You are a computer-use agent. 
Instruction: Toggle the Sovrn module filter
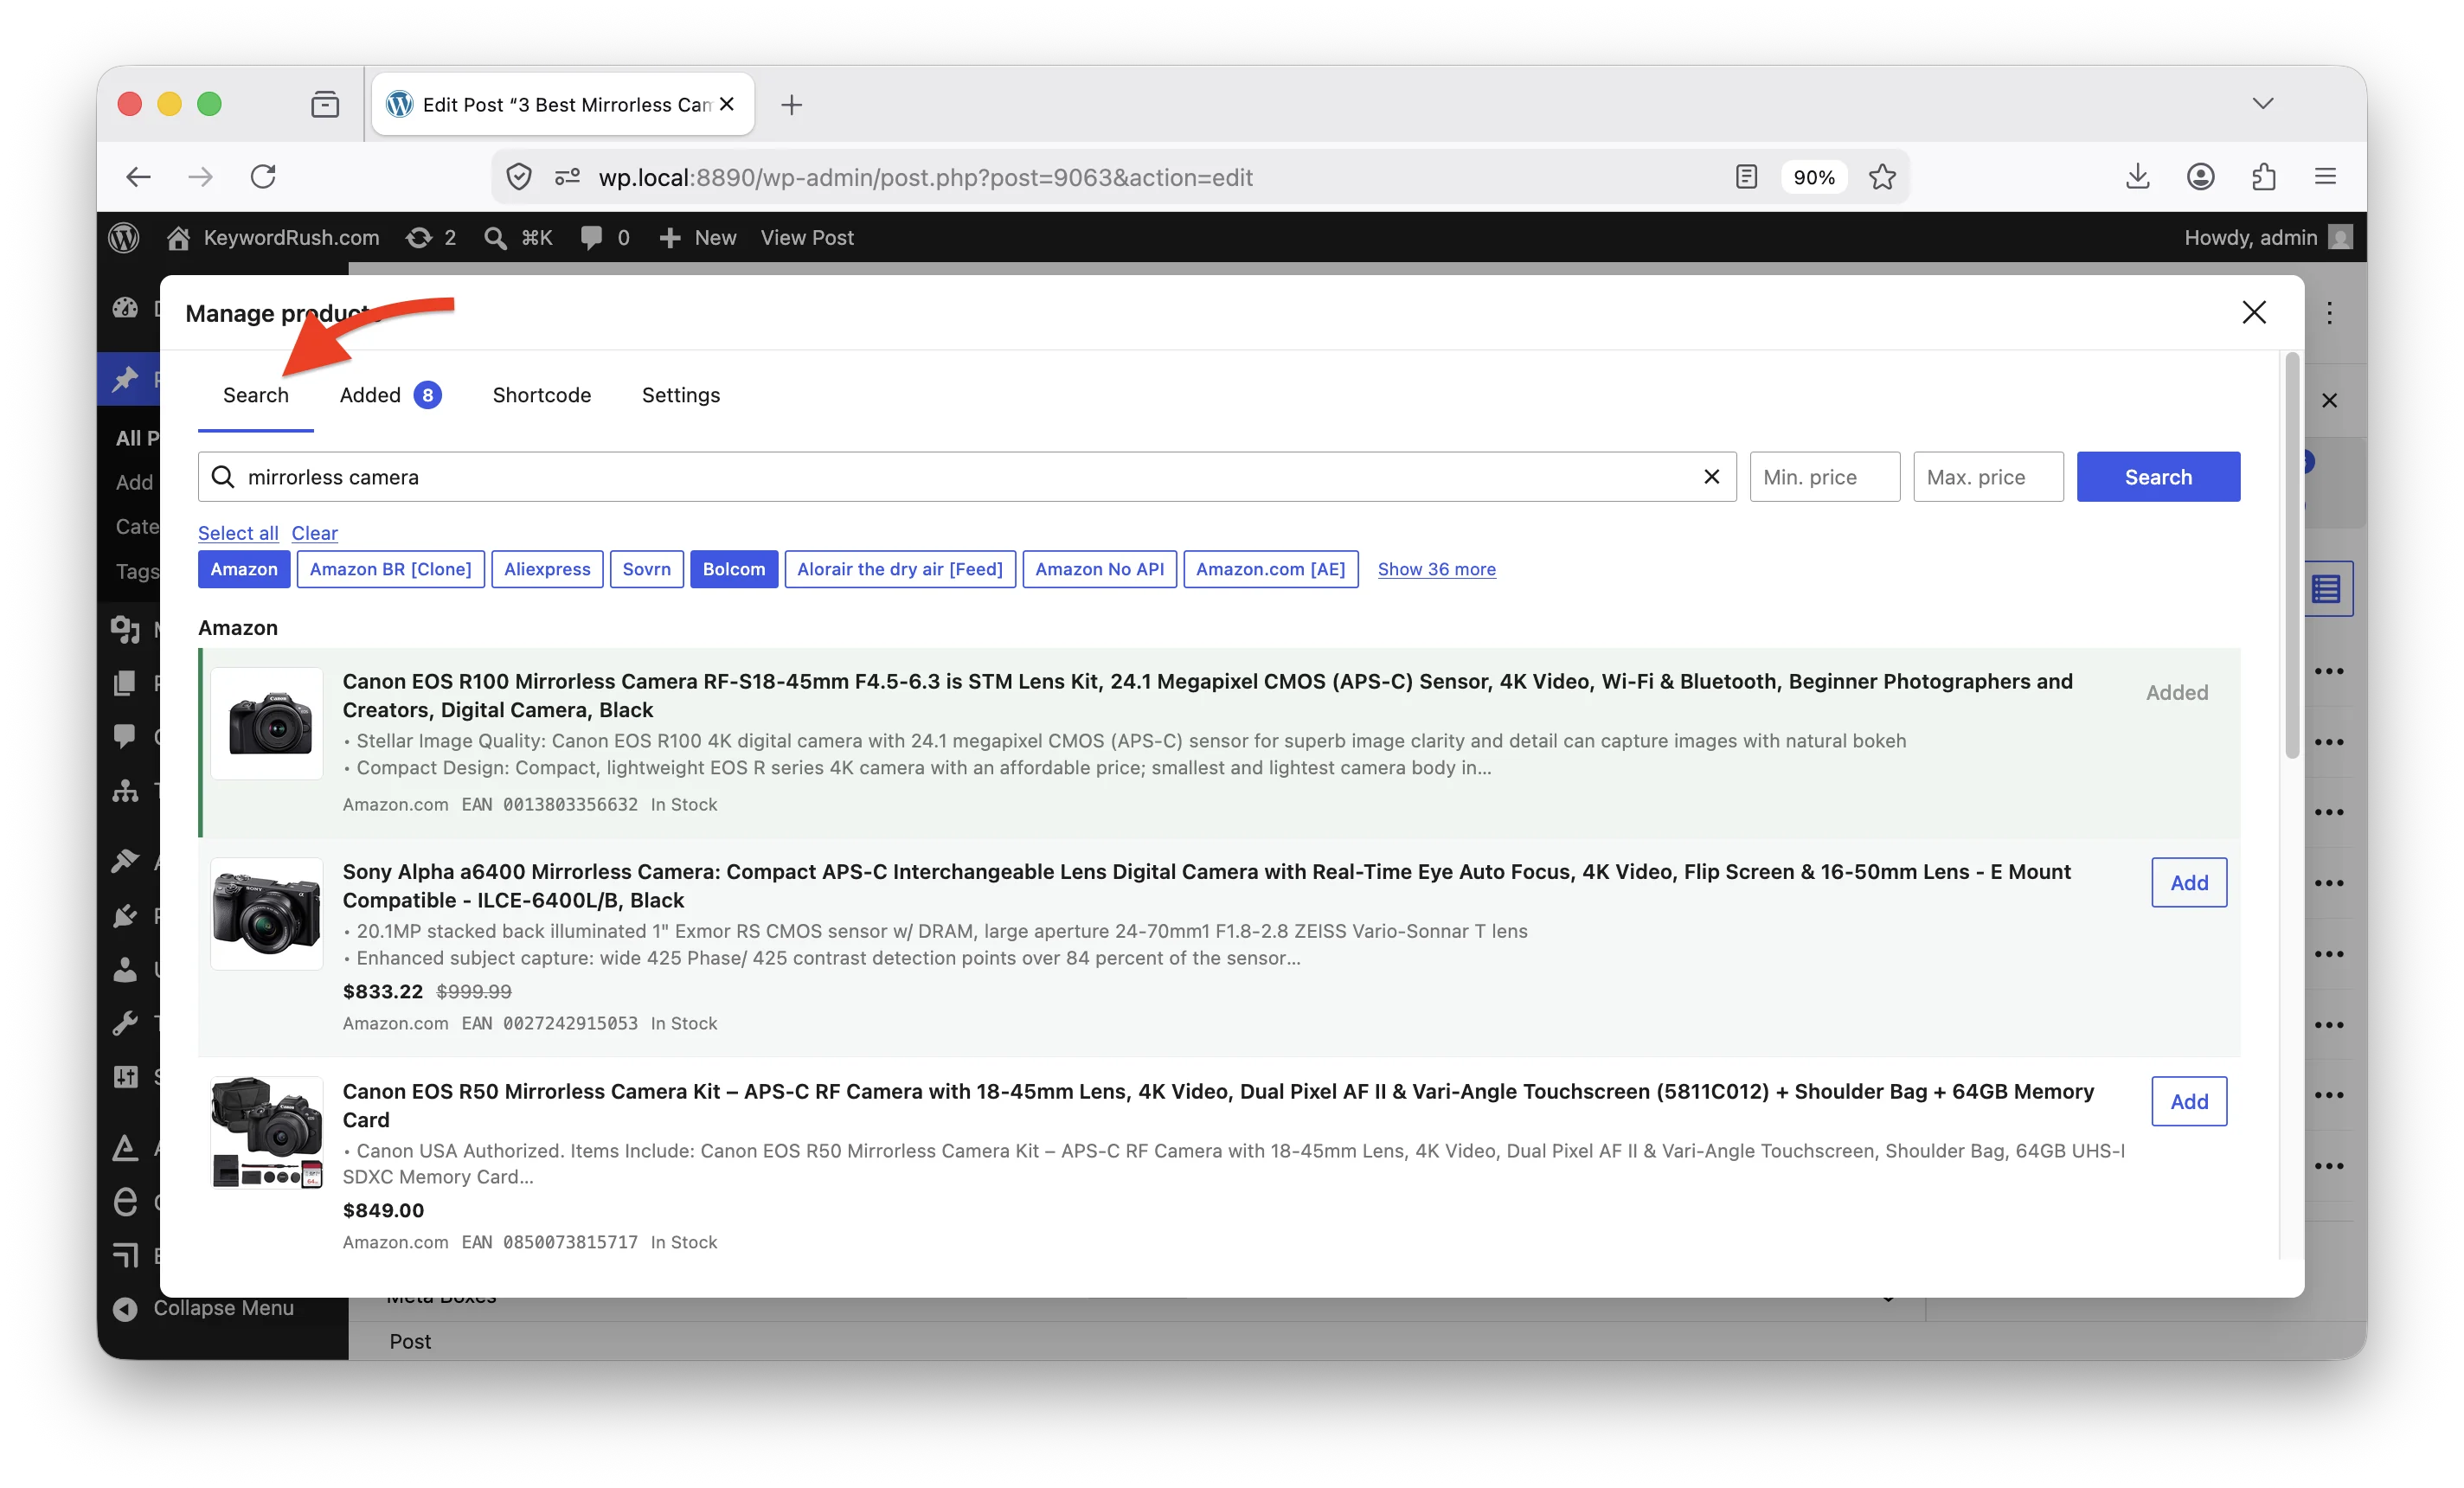point(646,569)
